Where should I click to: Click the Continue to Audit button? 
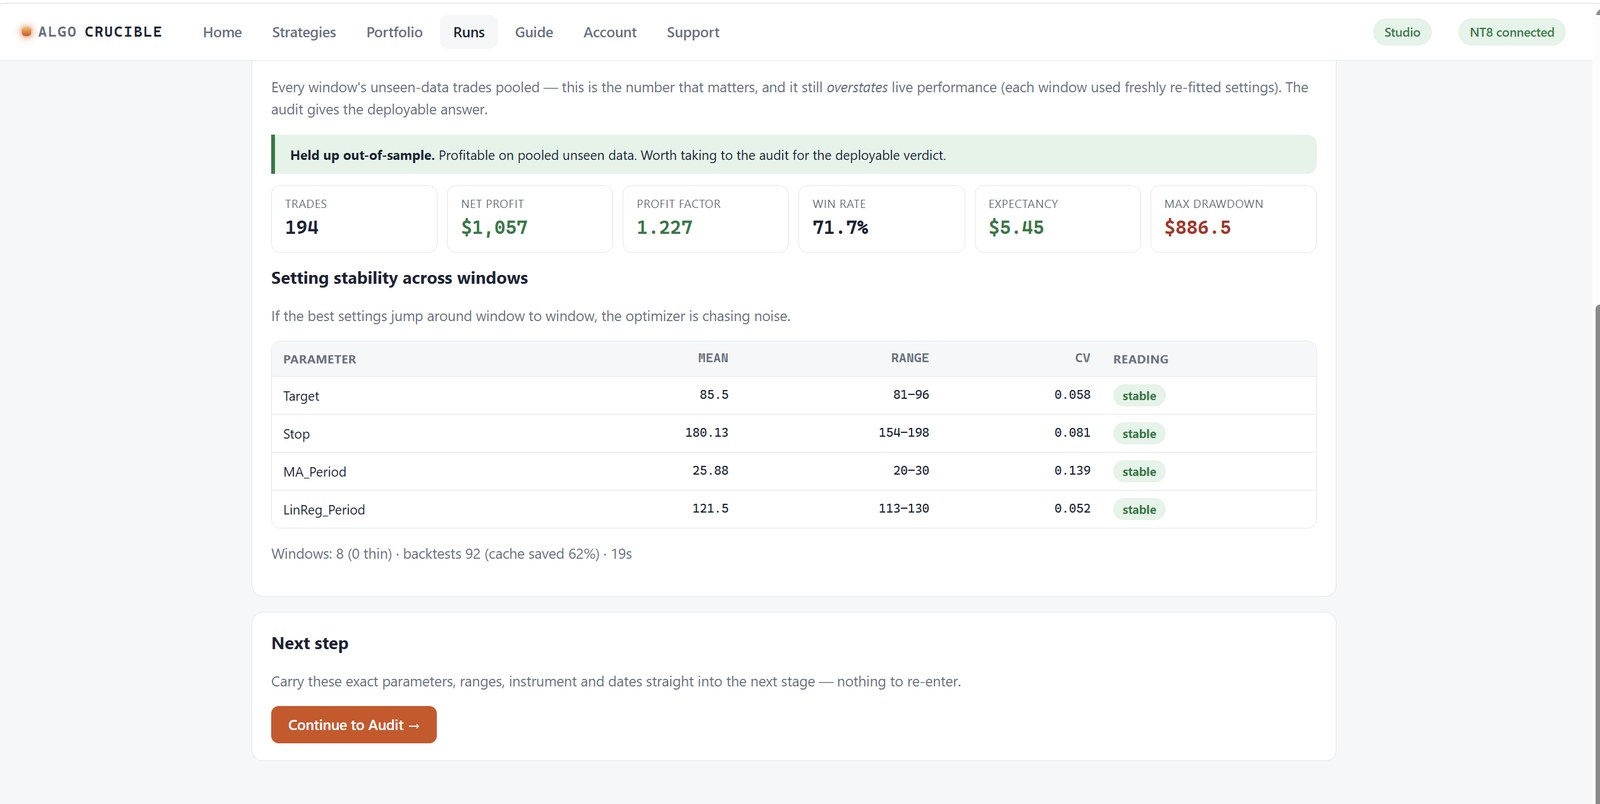pyautogui.click(x=354, y=725)
